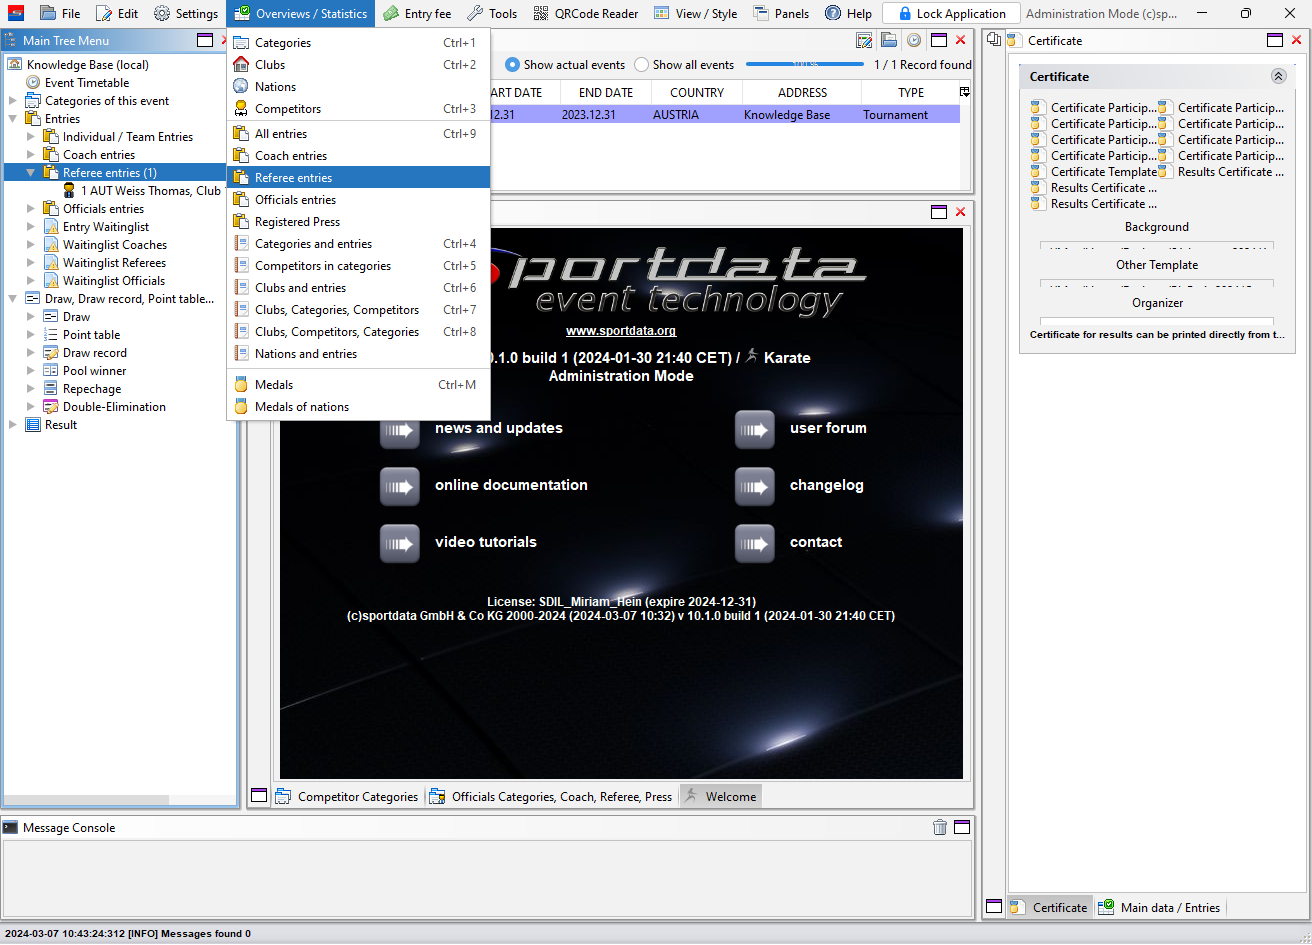Click the arrow icon beside online documentation
1312x945 pixels.
[x=400, y=487]
